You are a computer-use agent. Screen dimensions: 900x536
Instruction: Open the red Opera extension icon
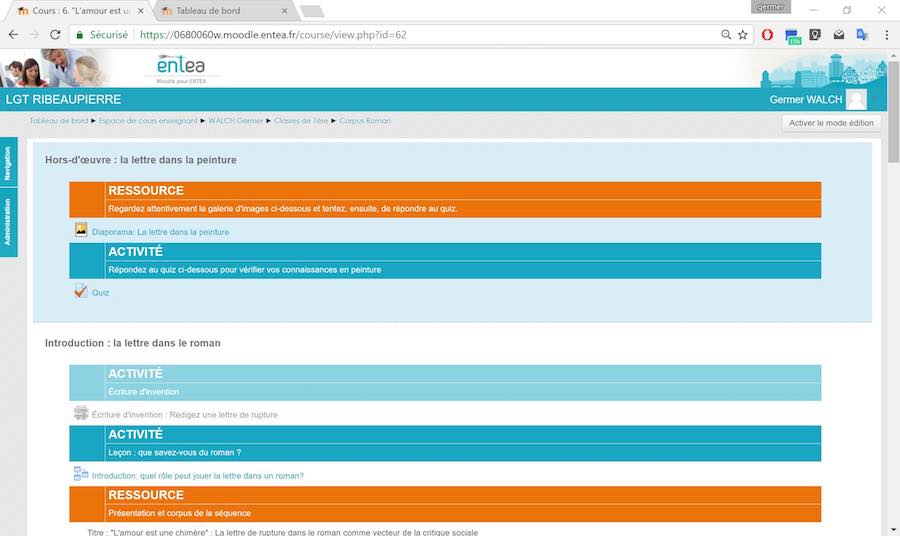(x=767, y=35)
